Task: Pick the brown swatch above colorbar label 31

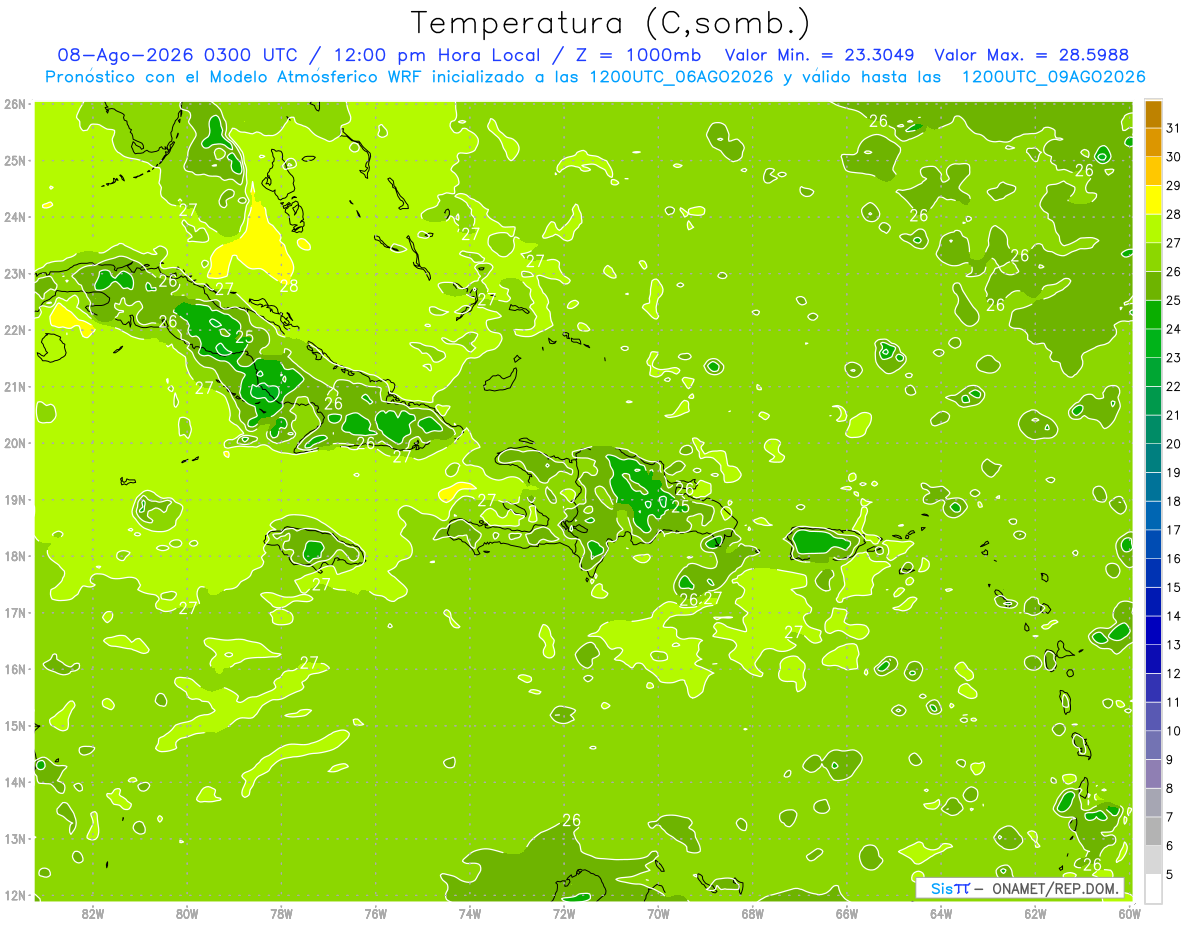Action: (1153, 114)
